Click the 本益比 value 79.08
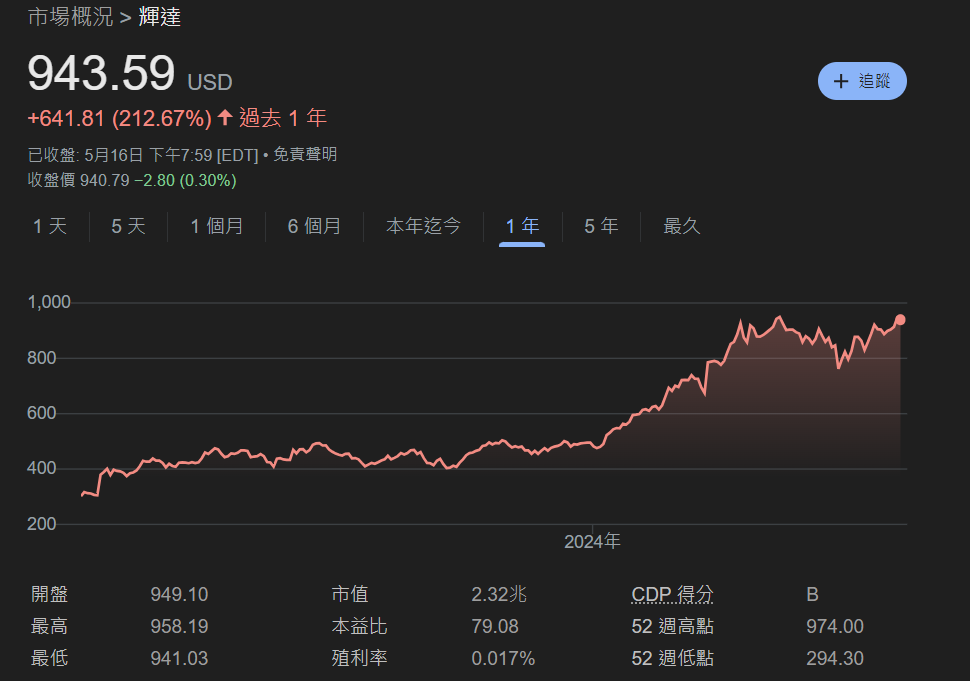970x681 pixels. click(x=494, y=626)
